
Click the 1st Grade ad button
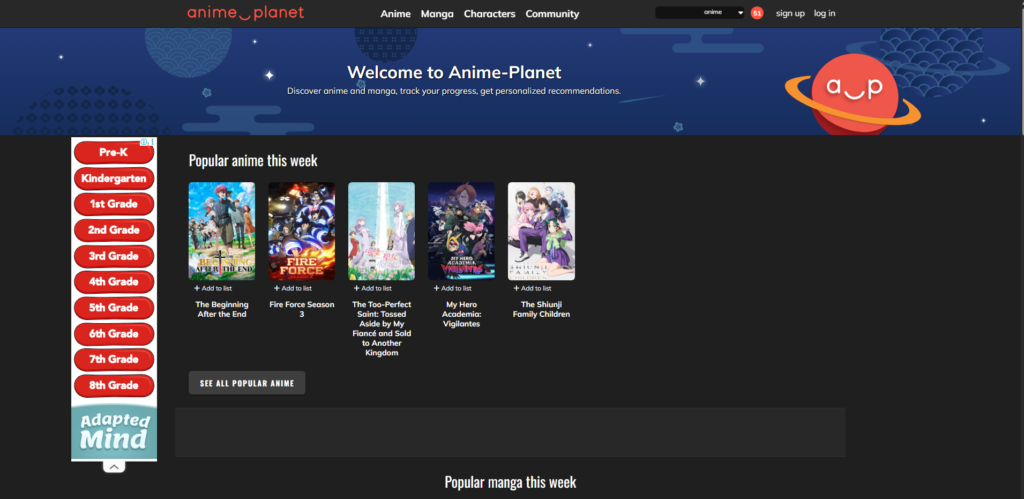(x=114, y=204)
